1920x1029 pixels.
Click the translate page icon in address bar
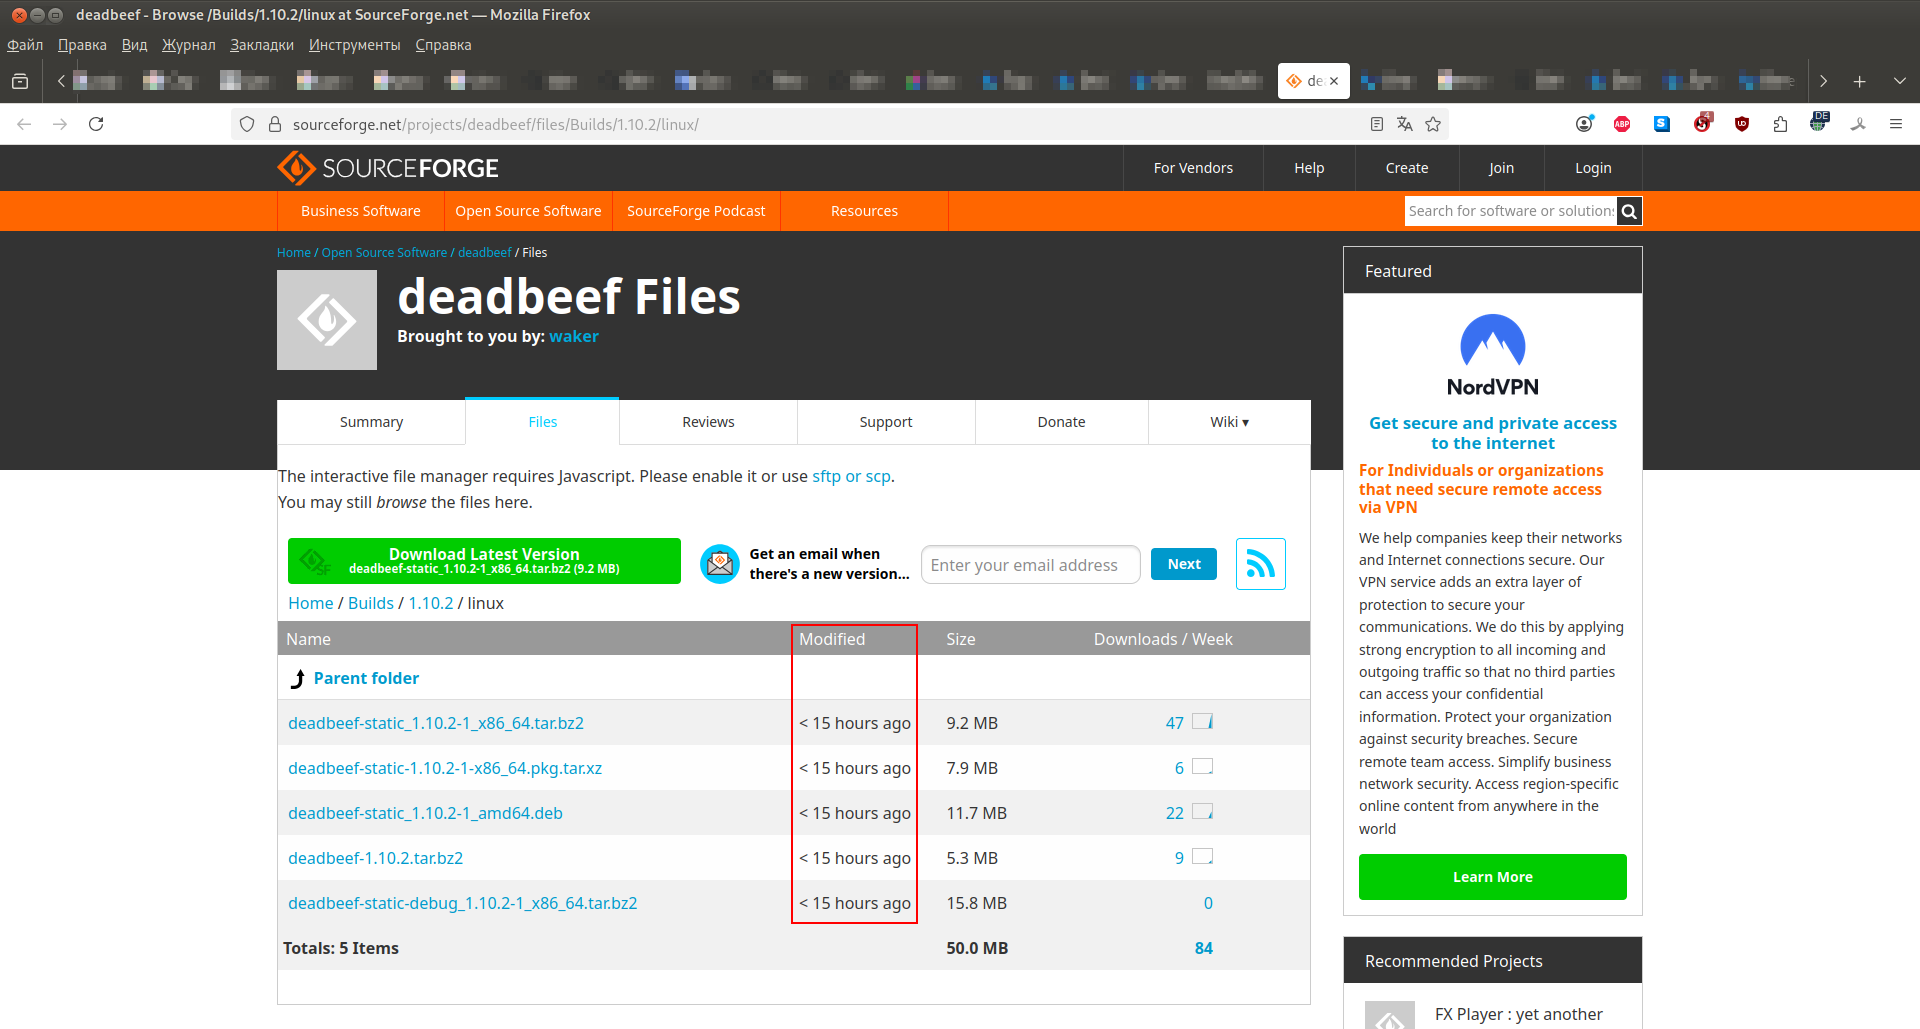click(1405, 124)
